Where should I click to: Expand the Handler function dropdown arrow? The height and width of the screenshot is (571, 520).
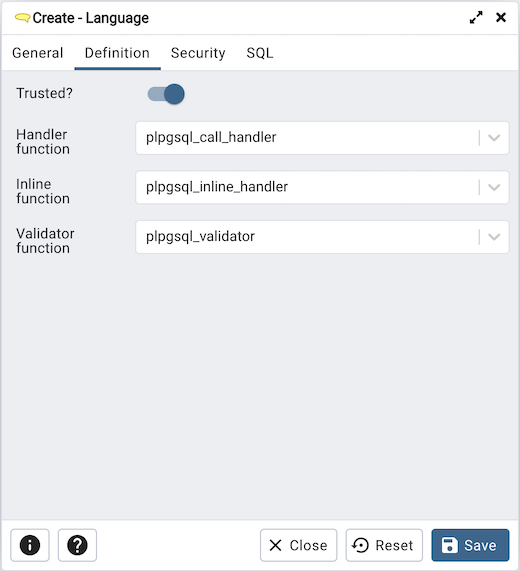494,138
